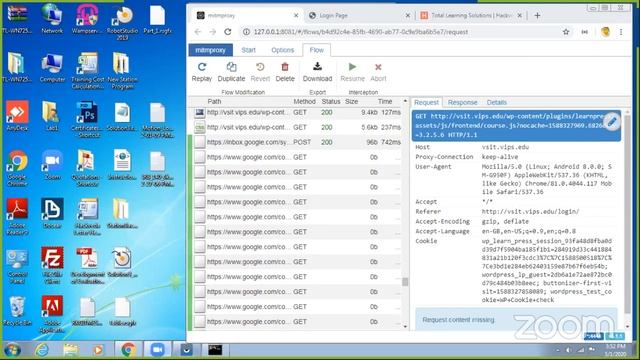
Task: Click the Download export icon
Action: coord(317,66)
